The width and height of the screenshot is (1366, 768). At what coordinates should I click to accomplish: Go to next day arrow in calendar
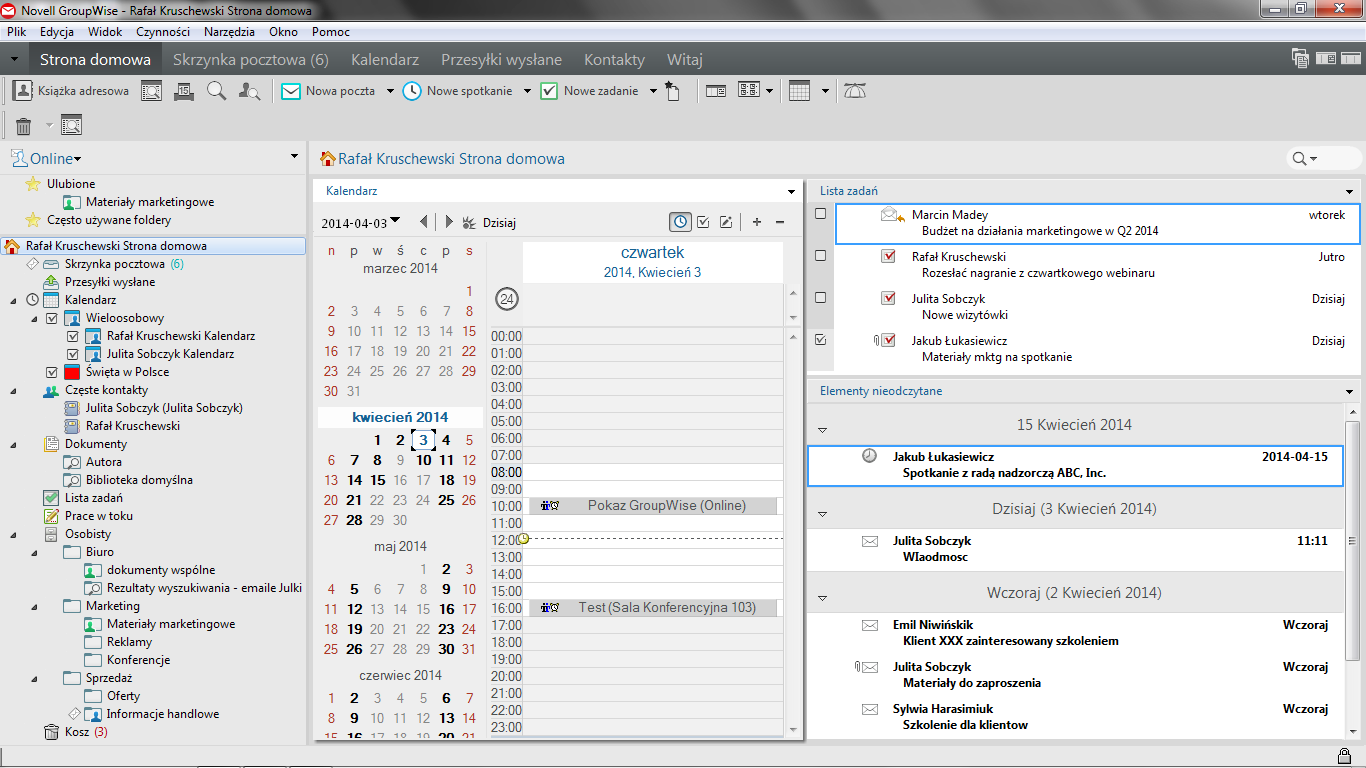[449, 222]
